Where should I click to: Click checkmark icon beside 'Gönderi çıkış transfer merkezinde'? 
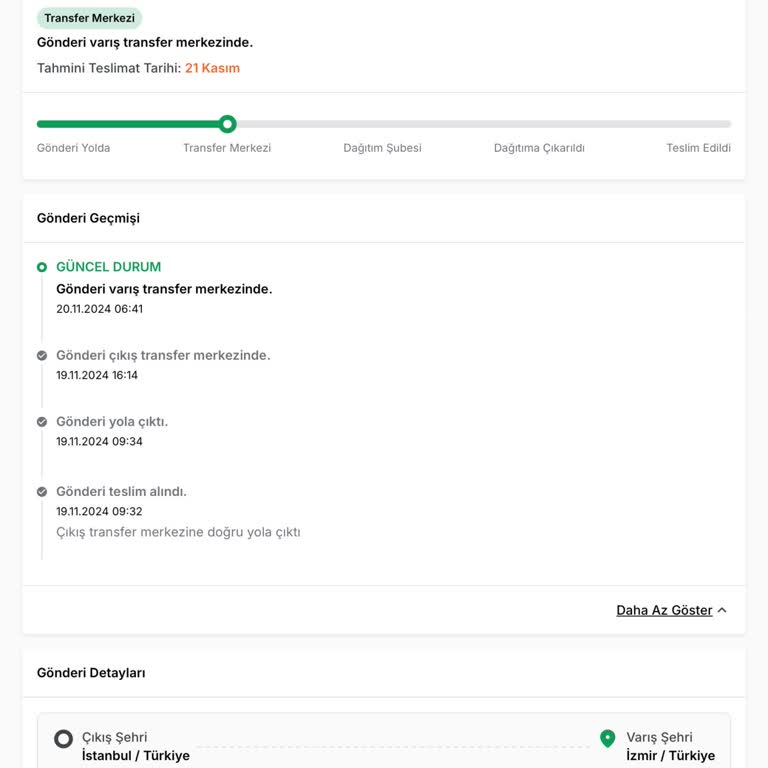(x=42, y=355)
